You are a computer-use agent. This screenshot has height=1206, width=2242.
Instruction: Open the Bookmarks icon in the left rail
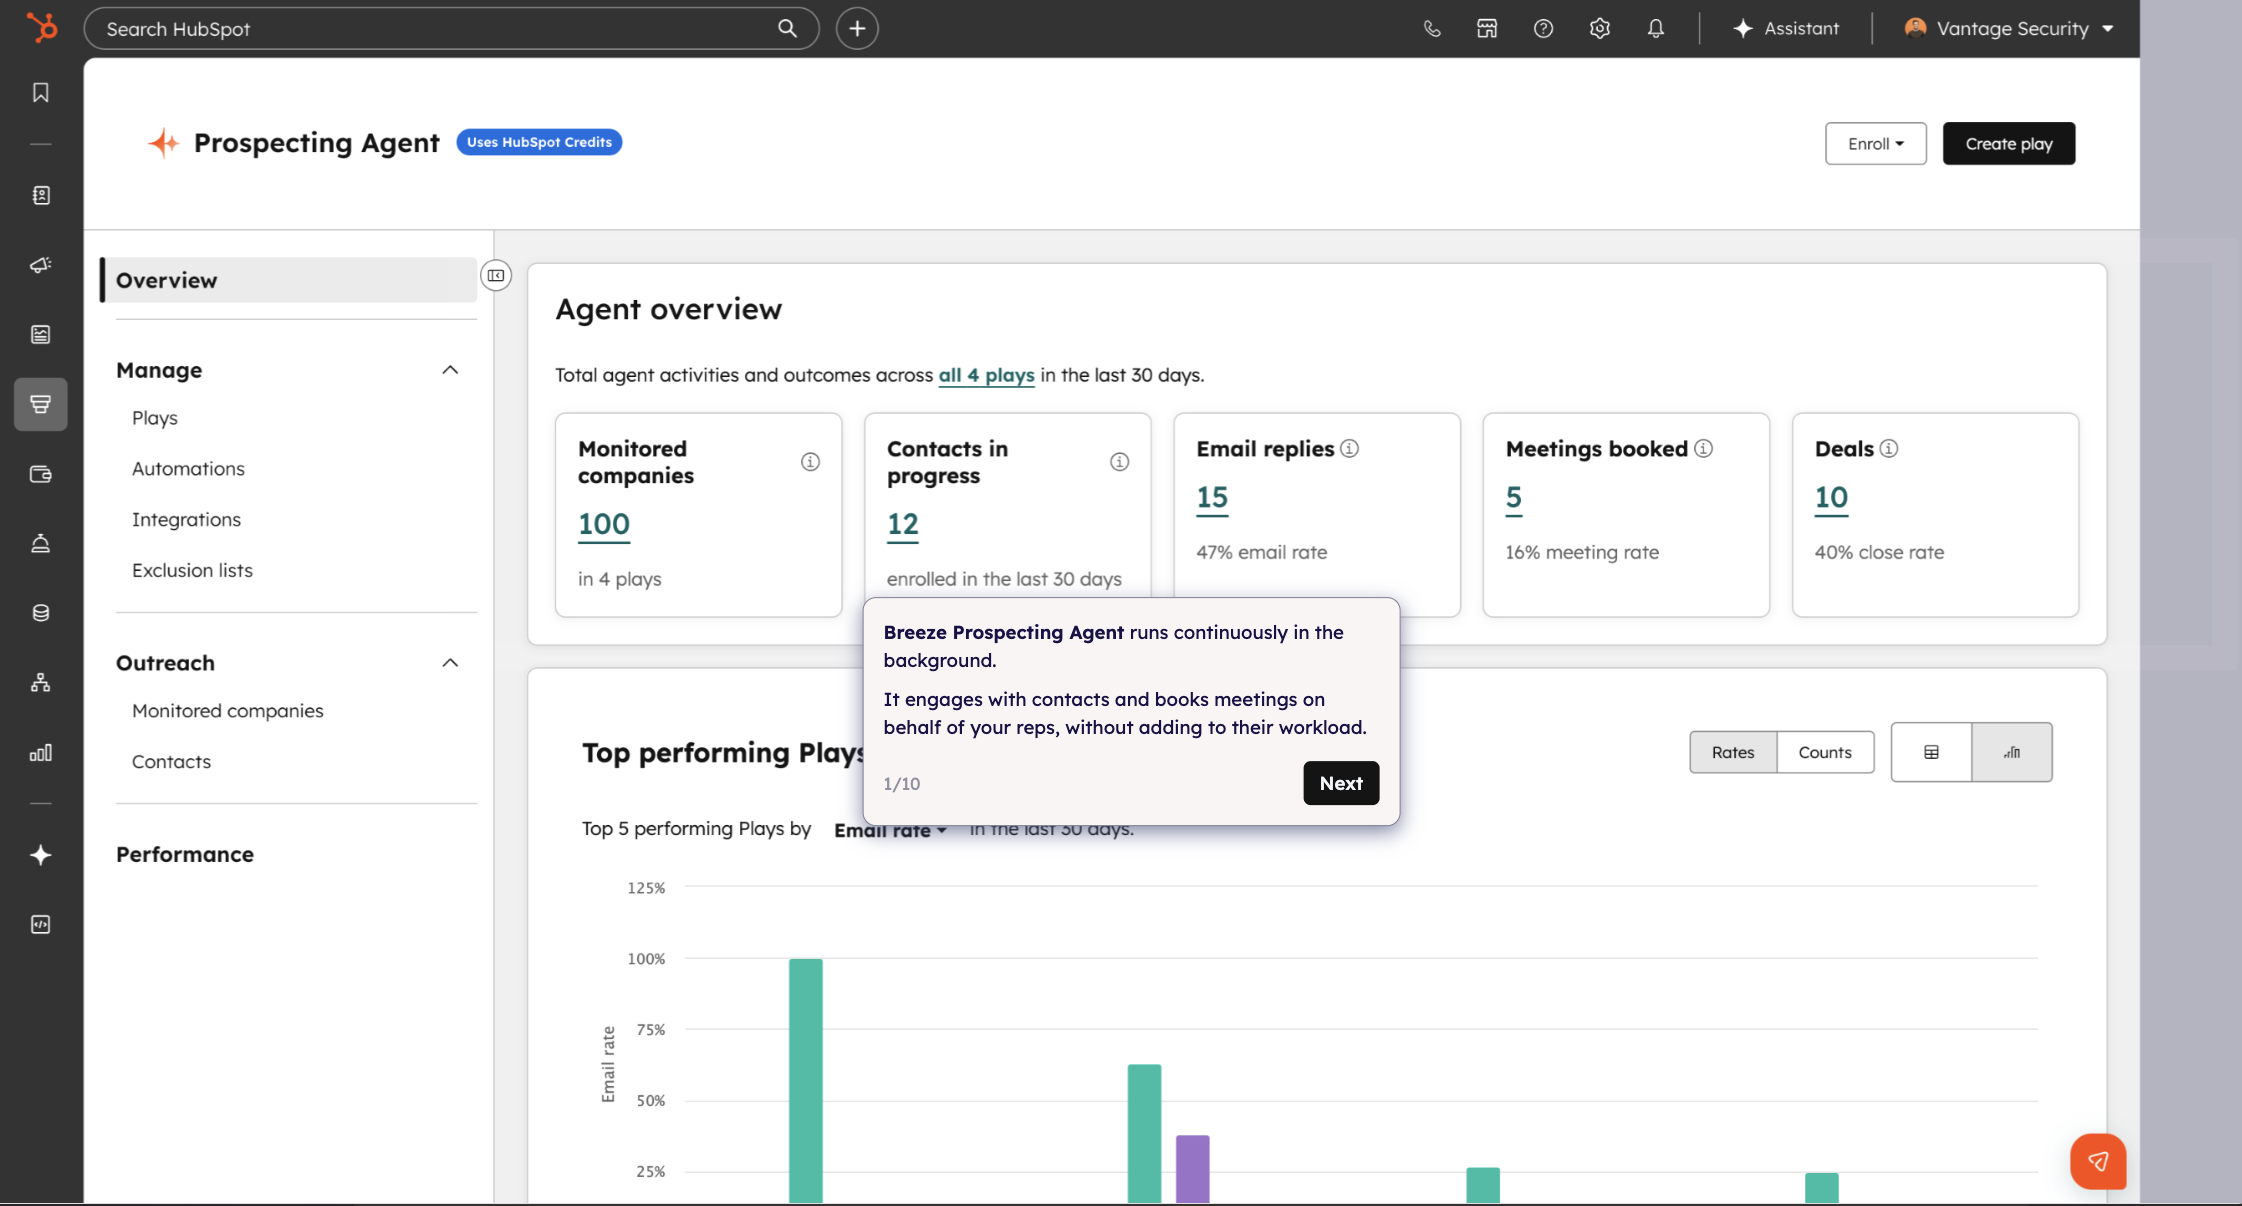(41, 93)
